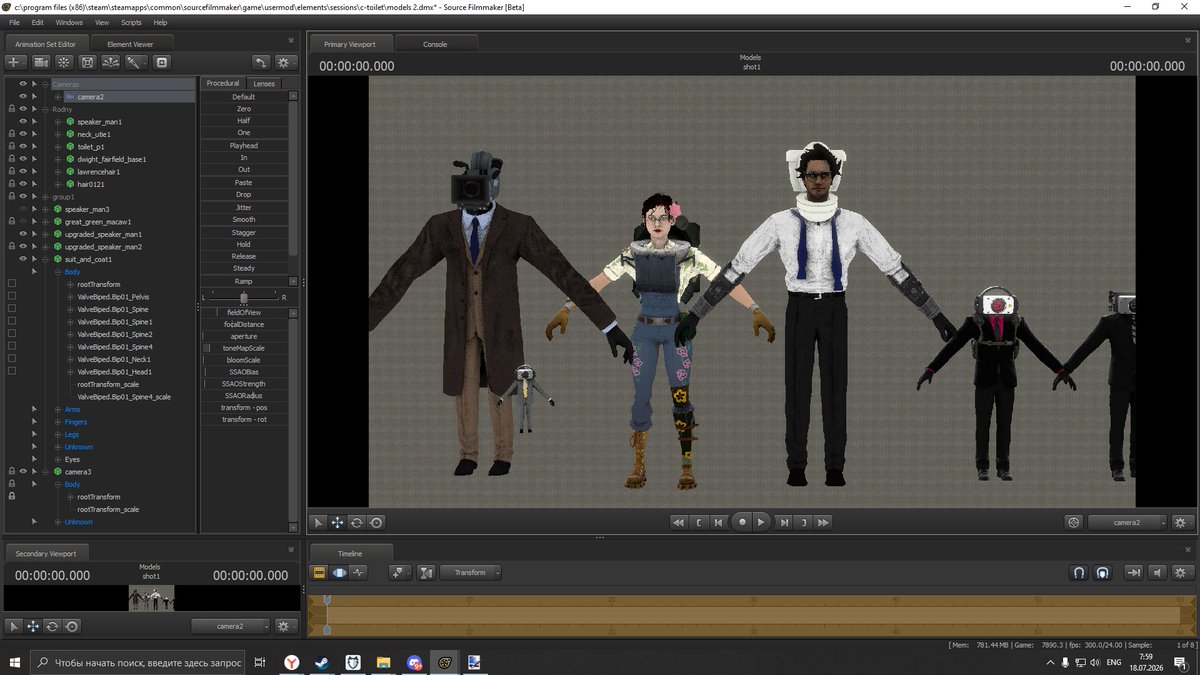The height and width of the screenshot is (675, 1200).
Task: Click the work camera toggle icon beside camera2 dropdown
Action: coord(1074,522)
